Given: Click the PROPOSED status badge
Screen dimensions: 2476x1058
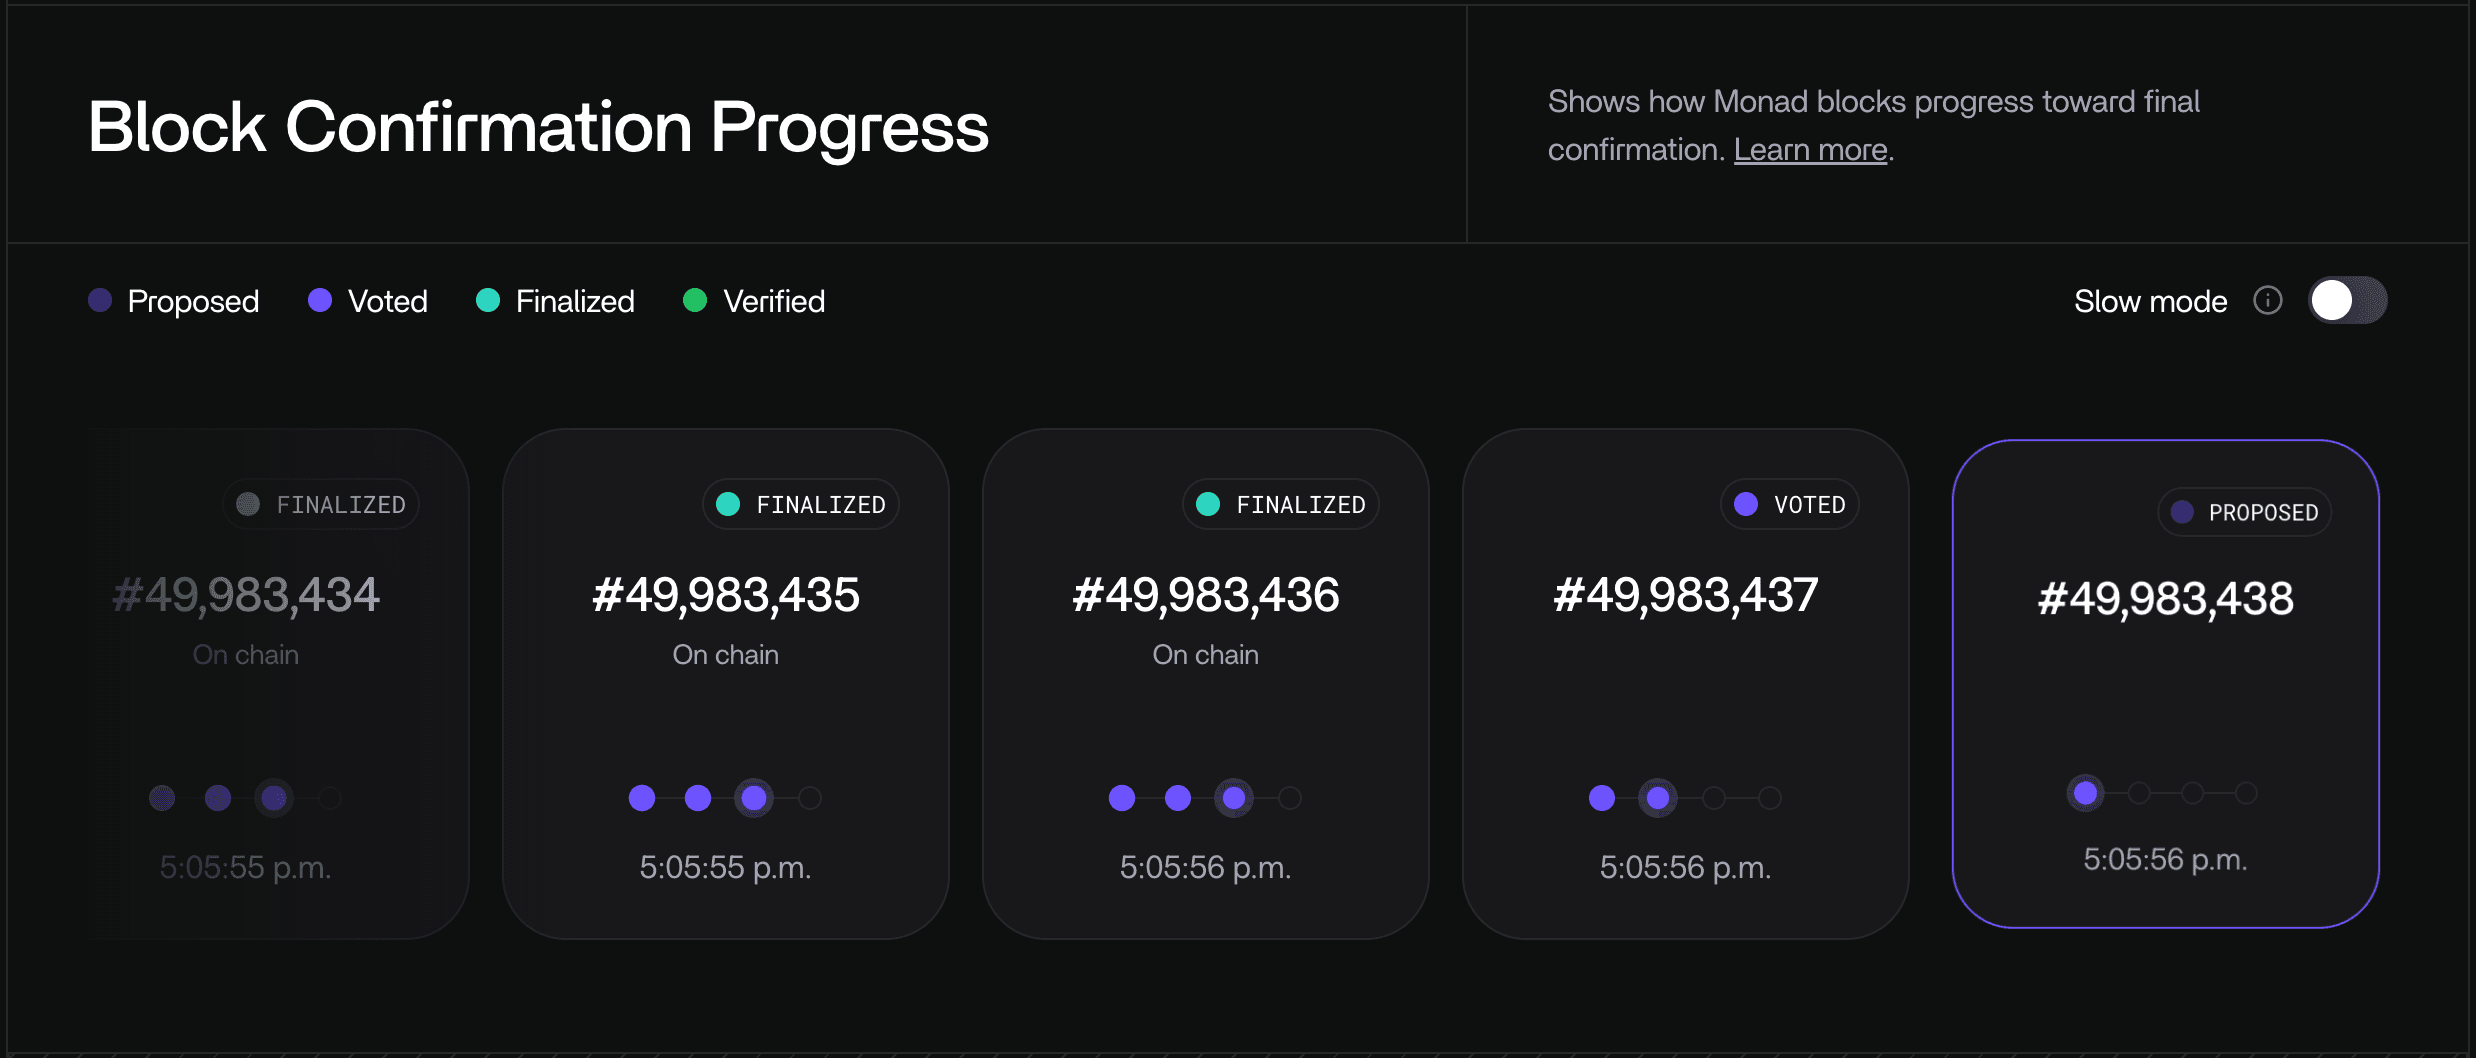Looking at the screenshot, I should pyautogui.click(x=2245, y=512).
